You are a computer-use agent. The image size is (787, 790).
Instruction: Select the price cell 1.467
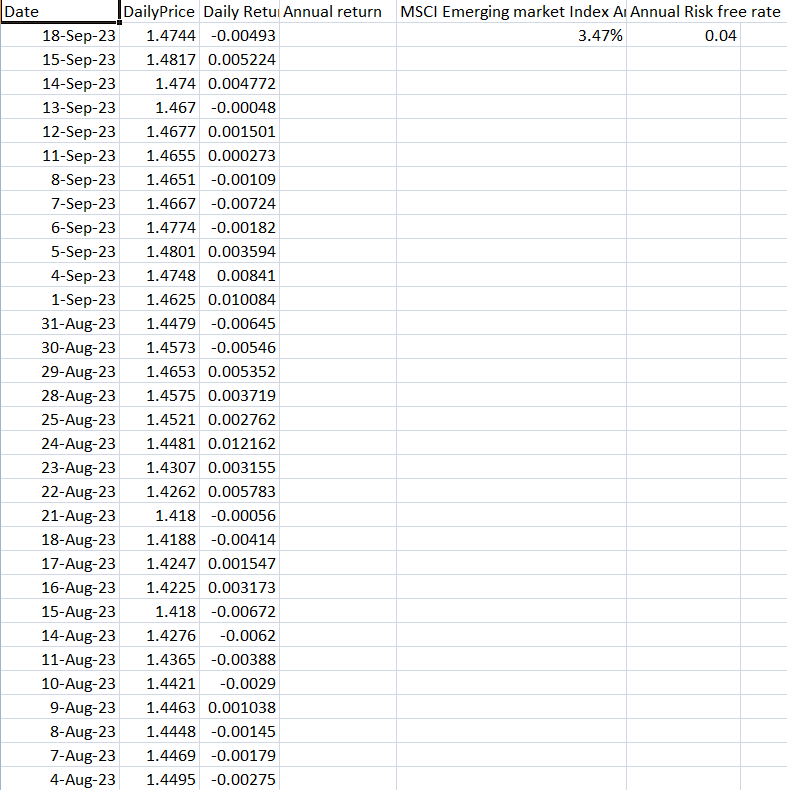tap(159, 107)
